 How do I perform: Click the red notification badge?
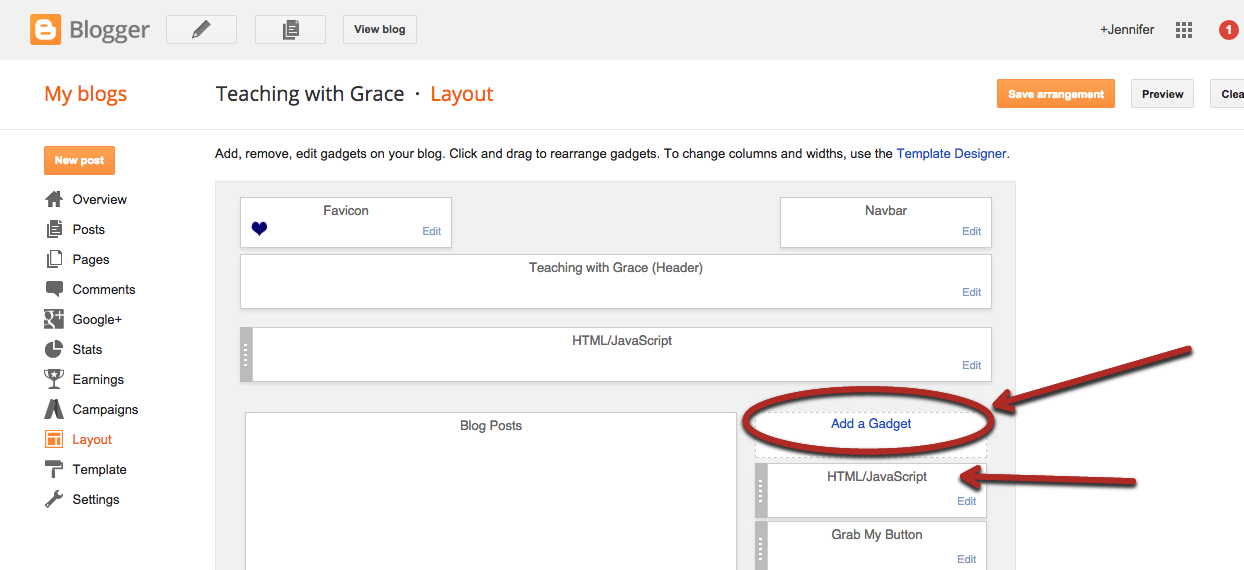(x=1229, y=30)
